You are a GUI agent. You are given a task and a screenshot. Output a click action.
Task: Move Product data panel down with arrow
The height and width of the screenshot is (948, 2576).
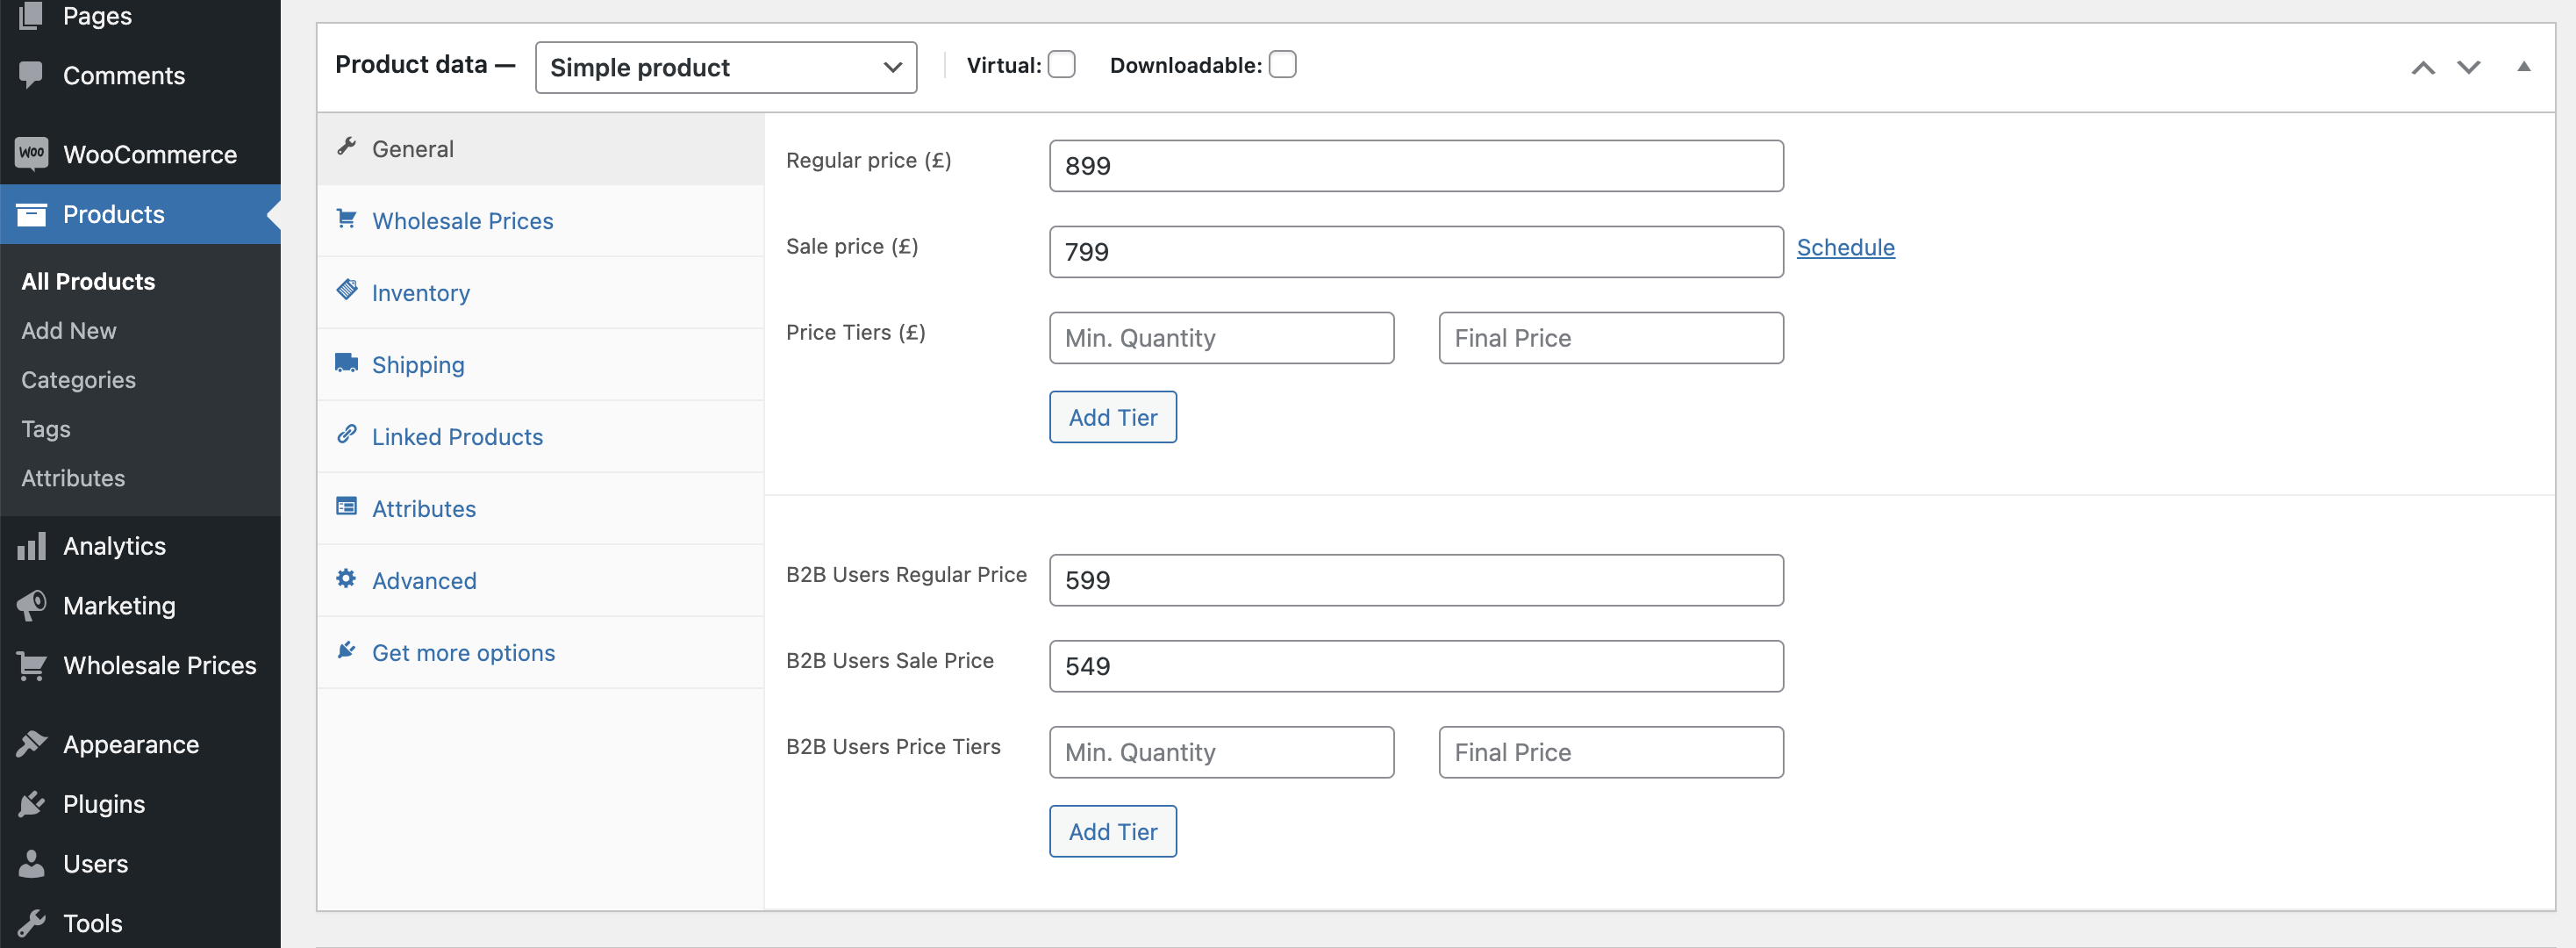coord(2468,67)
